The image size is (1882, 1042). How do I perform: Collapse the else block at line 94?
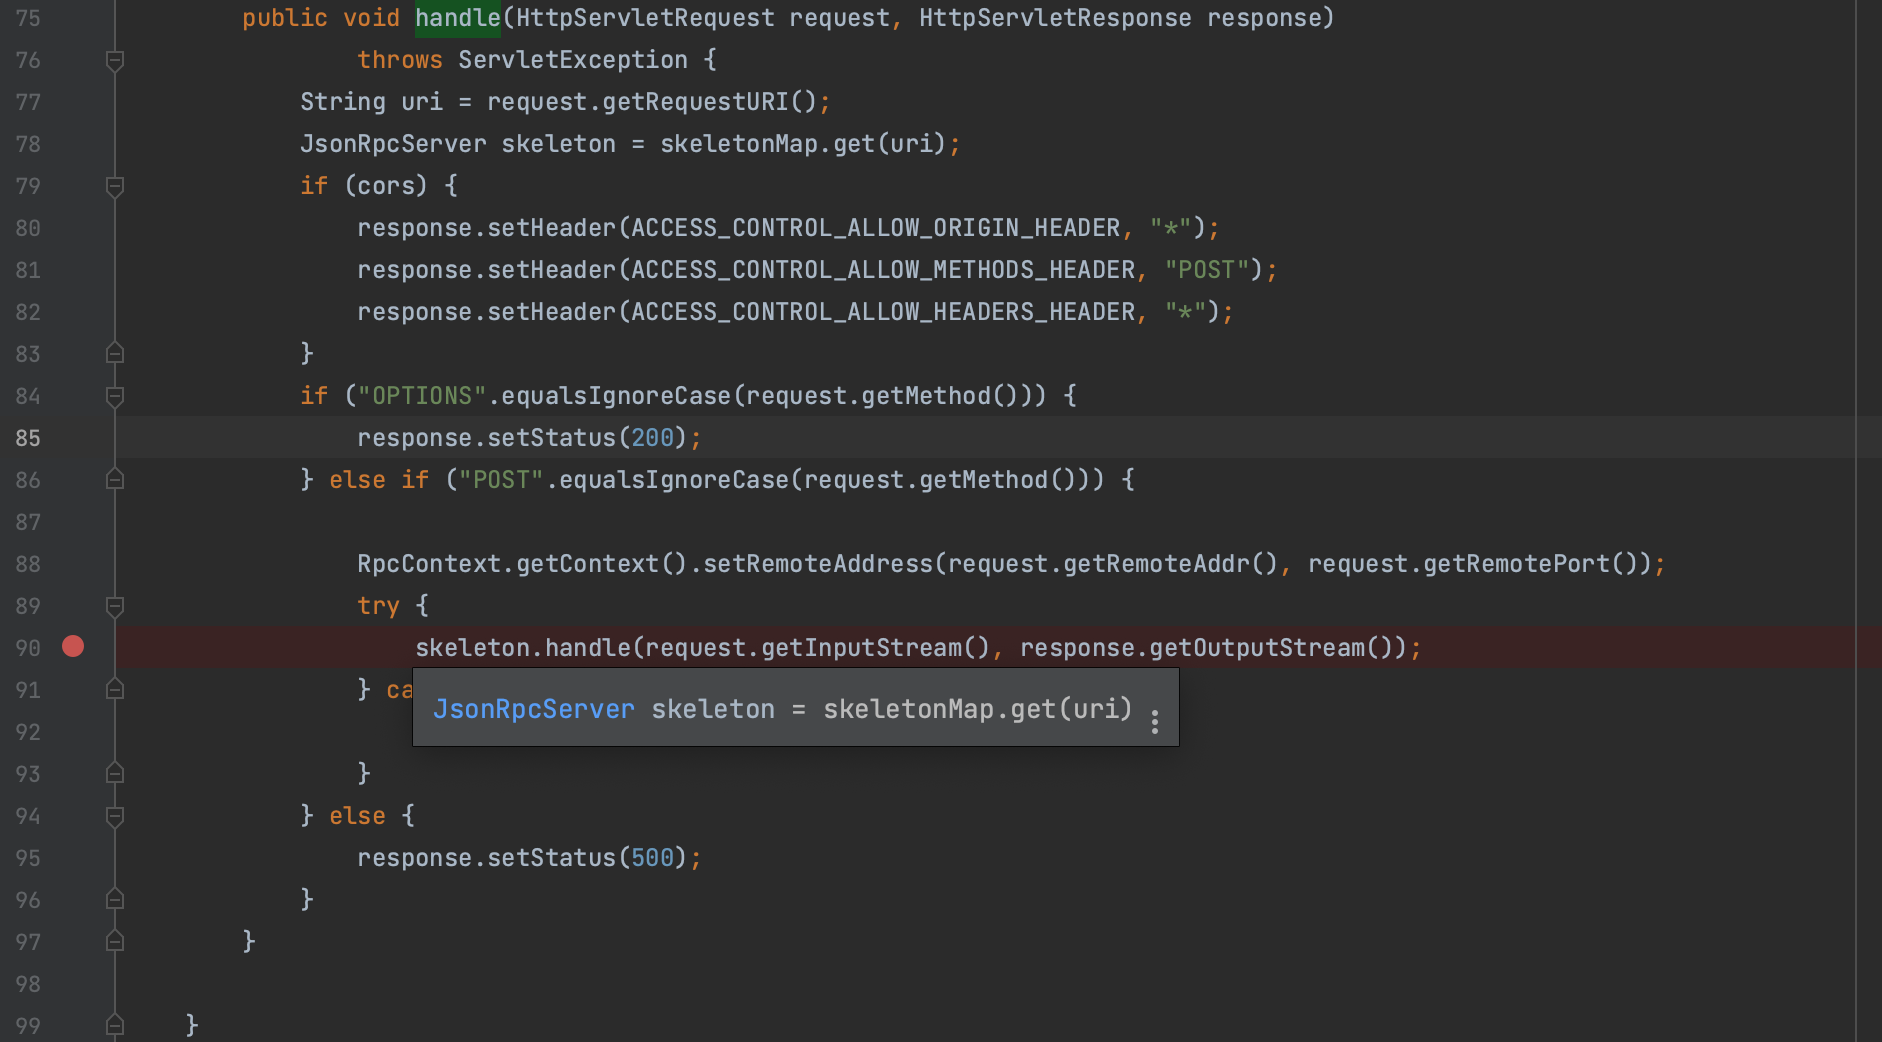[x=115, y=817]
